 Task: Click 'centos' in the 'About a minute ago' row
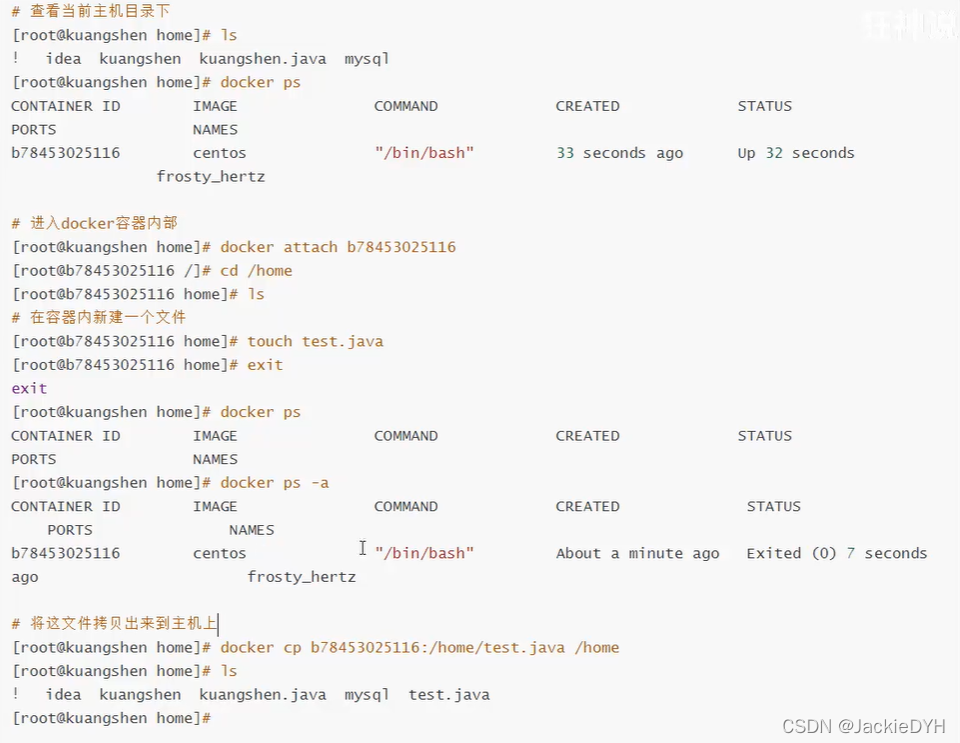point(219,553)
